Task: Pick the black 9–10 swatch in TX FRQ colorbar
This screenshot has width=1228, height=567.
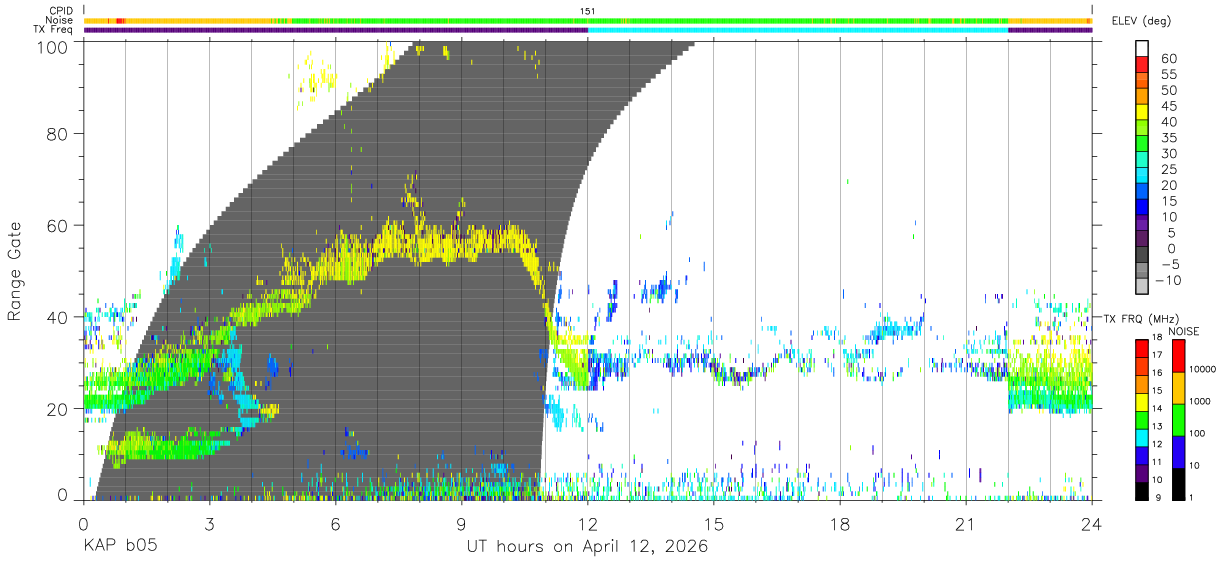Action: (x=1142, y=489)
